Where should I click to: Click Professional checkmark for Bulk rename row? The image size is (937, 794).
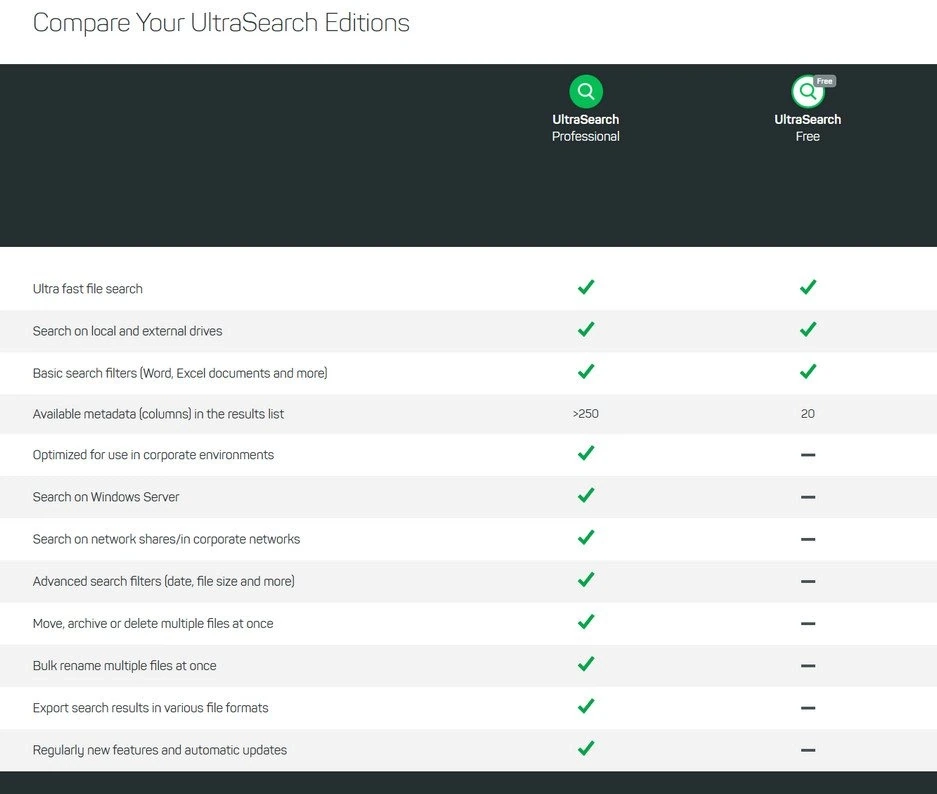click(586, 664)
